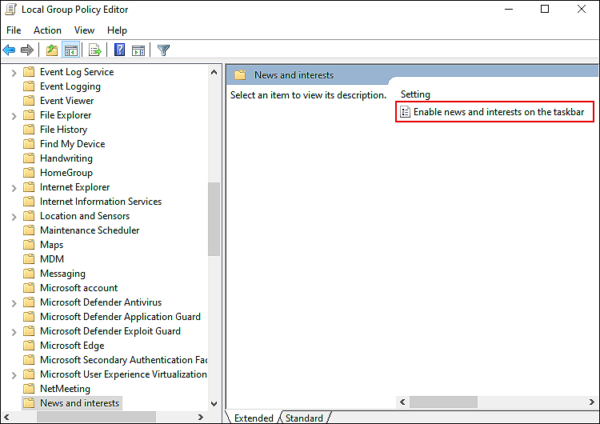Open Help via blue question-mark icon

pos(119,50)
